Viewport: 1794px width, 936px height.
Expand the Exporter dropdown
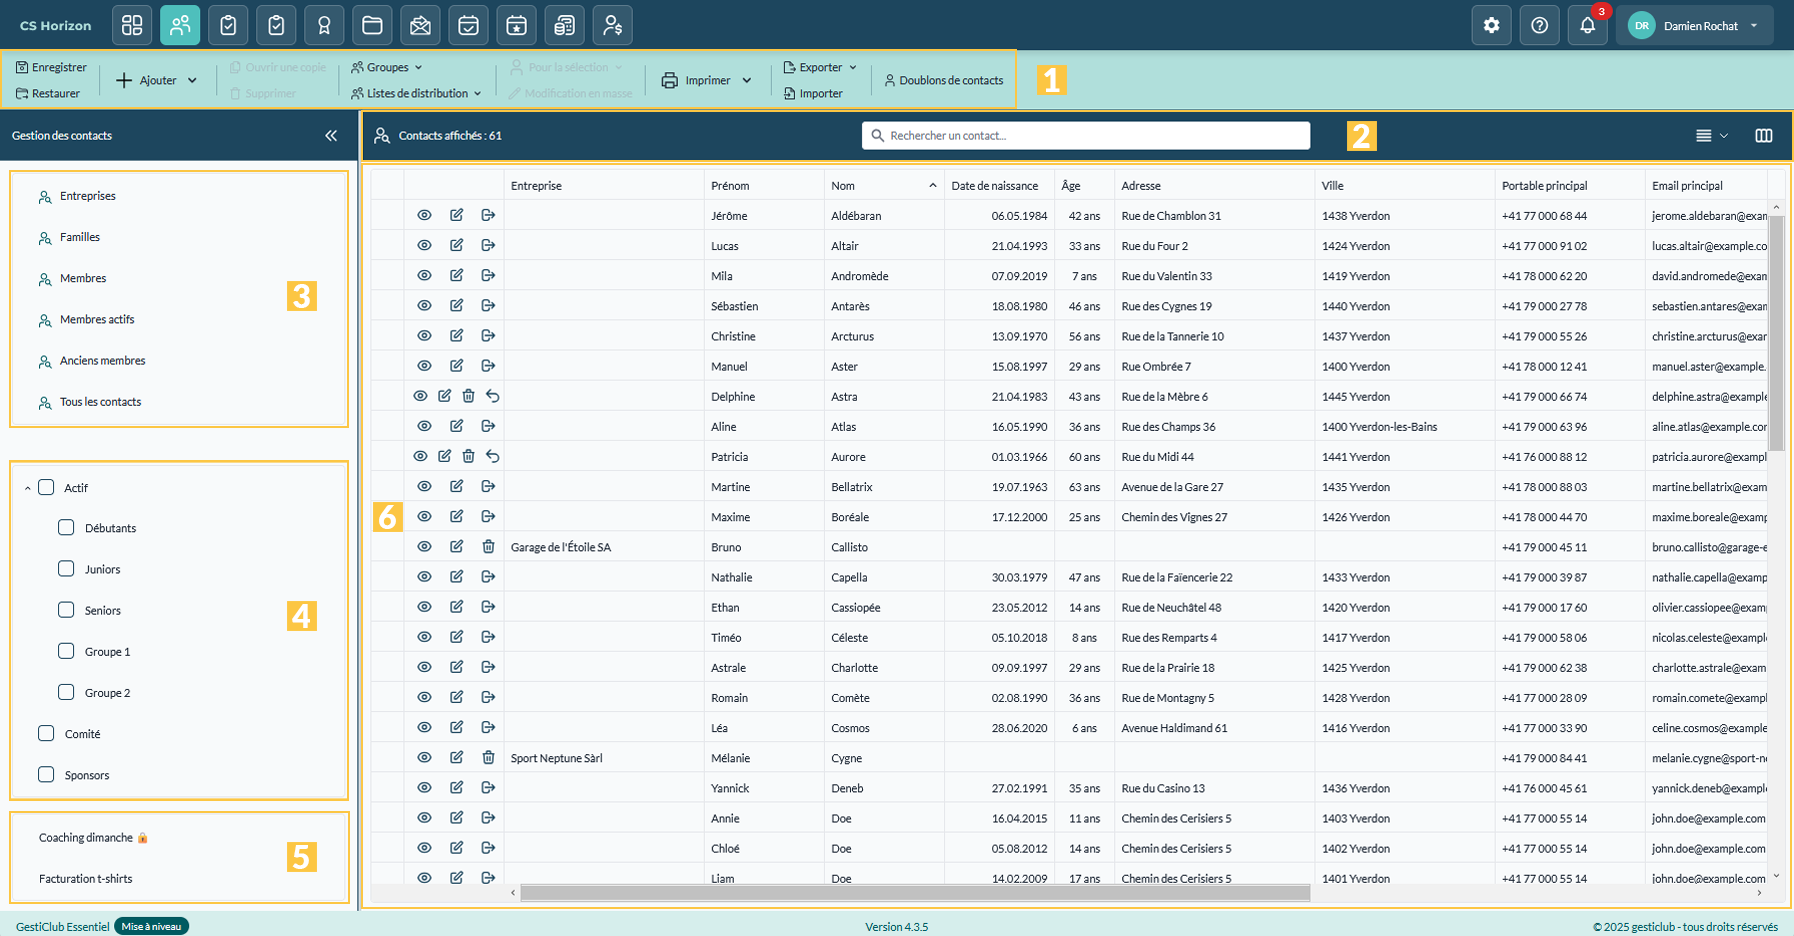pos(820,67)
